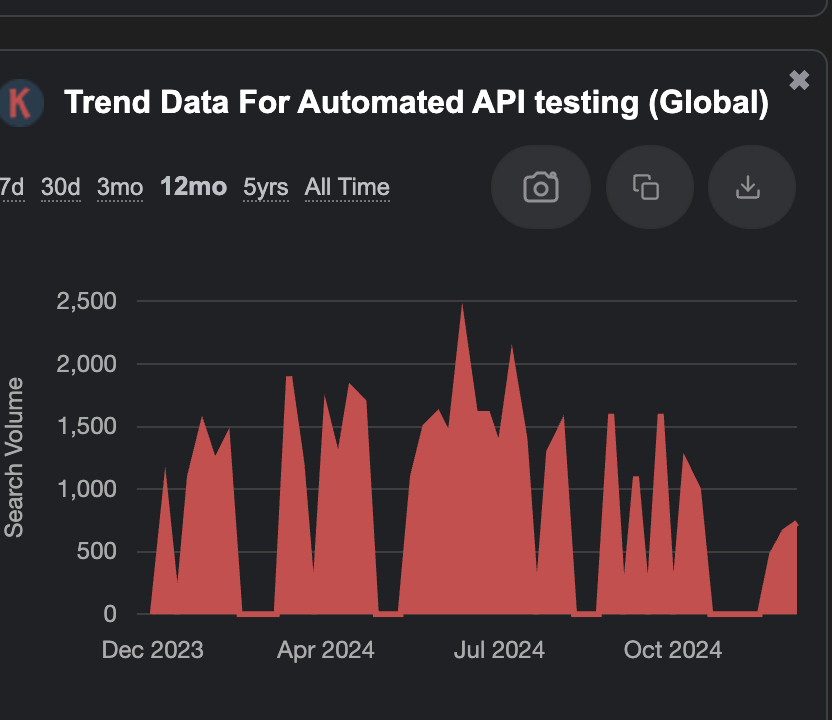832x720 pixels.
Task: Click the copy trend data icon
Action: click(x=649, y=187)
